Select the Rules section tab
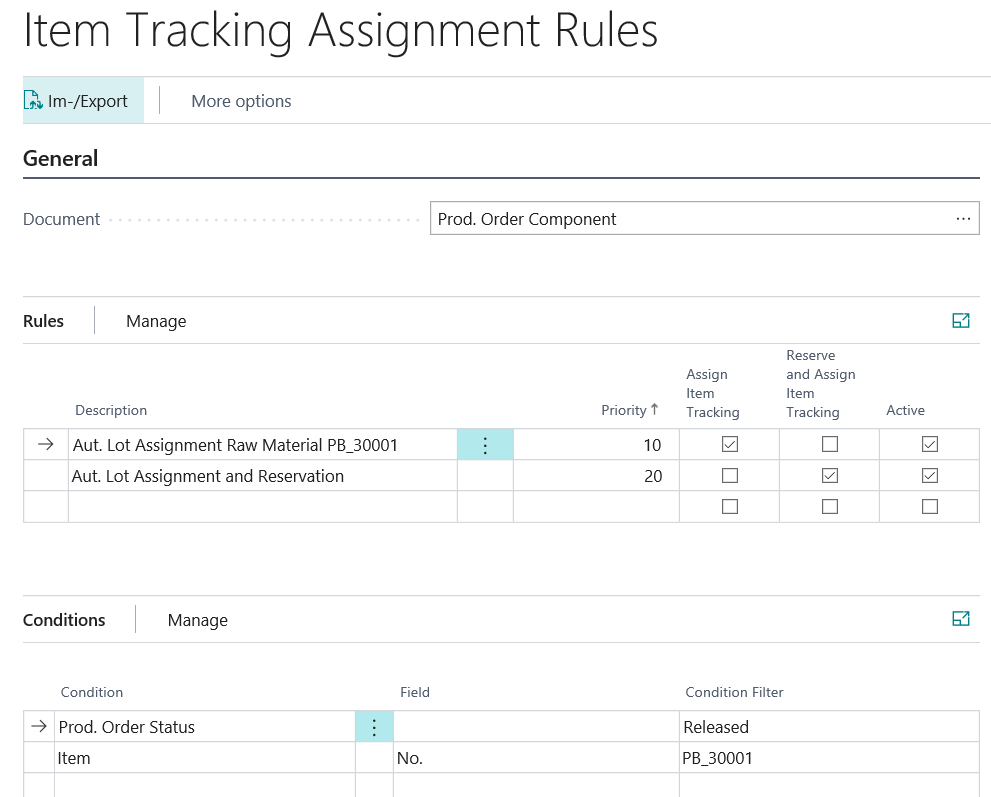Image resolution: width=991 pixels, height=797 pixels. pyautogui.click(x=43, y=321)
